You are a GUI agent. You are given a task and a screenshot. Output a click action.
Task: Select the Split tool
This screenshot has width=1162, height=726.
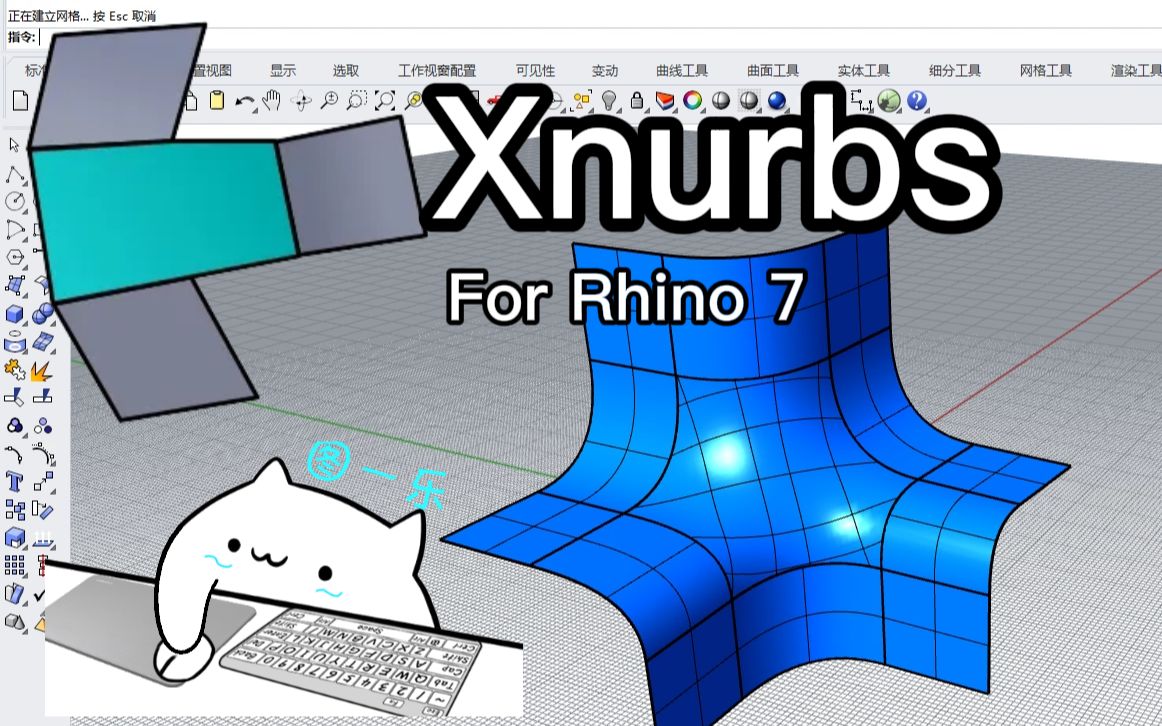[42, 396]
